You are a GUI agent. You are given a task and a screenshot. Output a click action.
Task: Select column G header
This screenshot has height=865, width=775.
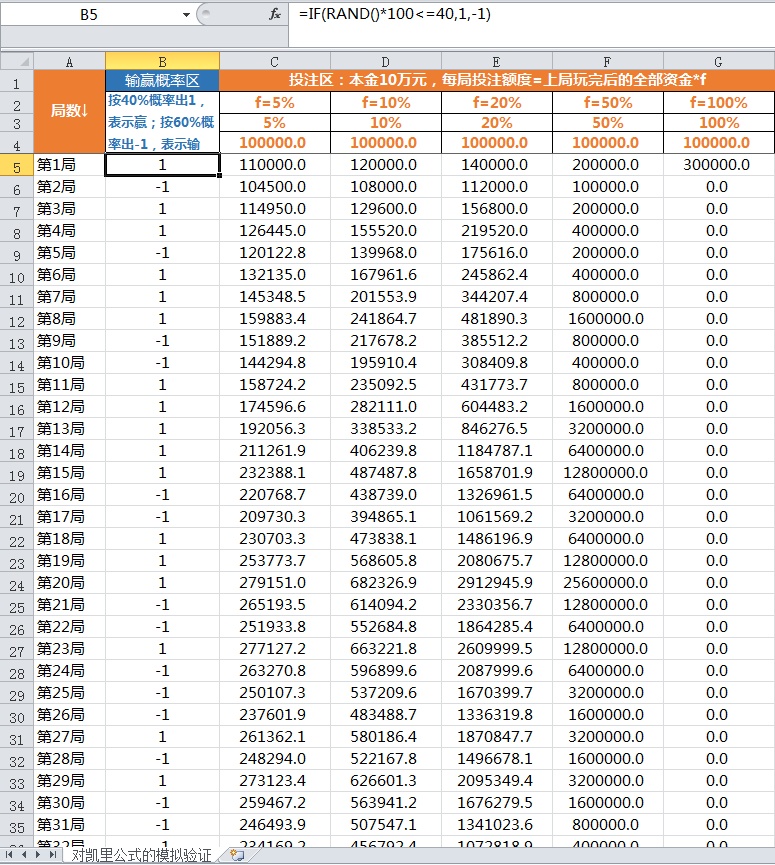pyautogui.click(x=718, y=61)
